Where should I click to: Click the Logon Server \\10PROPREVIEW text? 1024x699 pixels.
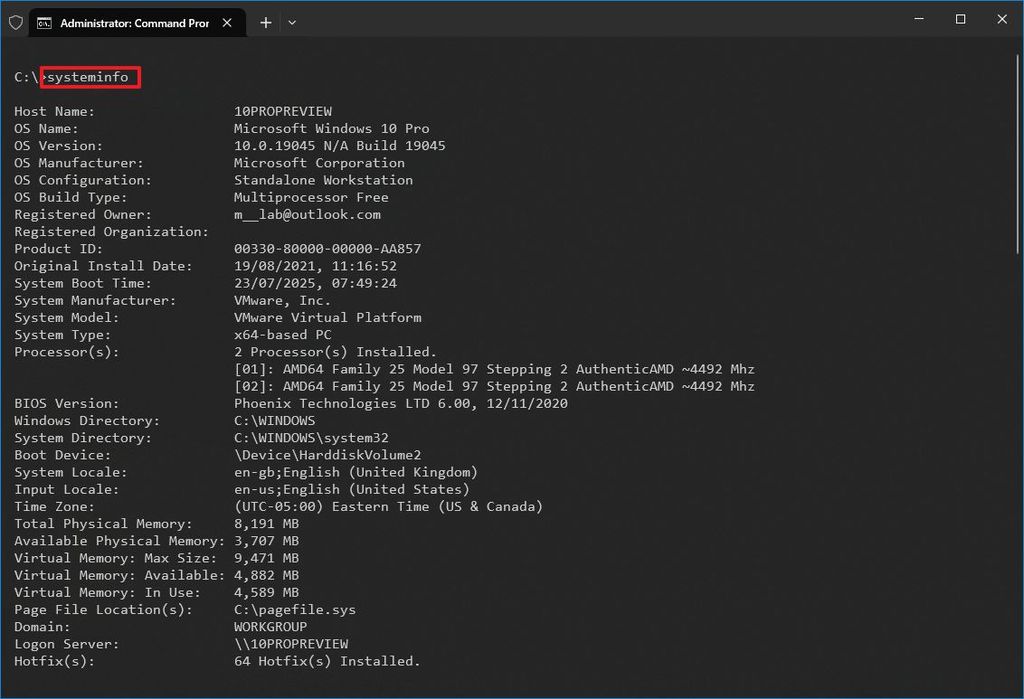[x=291, y=643]
